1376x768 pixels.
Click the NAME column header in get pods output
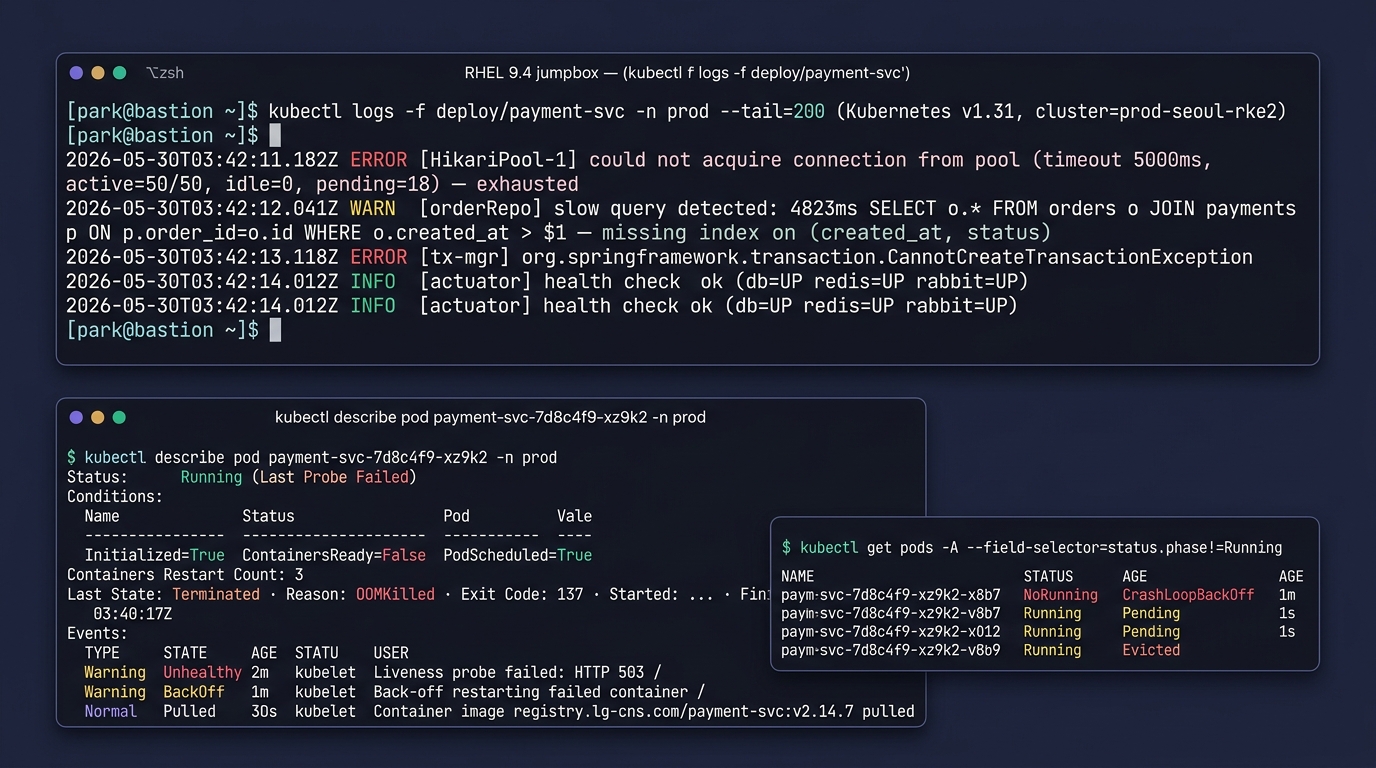(x=798, y=576)
